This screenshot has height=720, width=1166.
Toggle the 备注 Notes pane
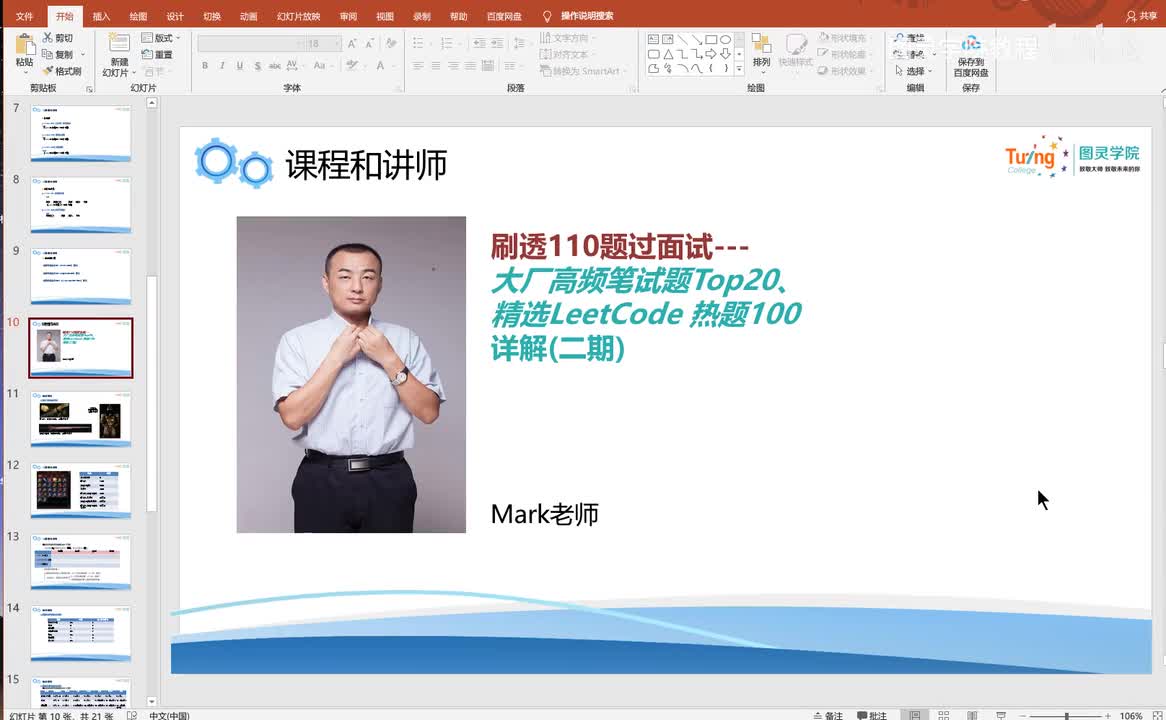(828, 715)
